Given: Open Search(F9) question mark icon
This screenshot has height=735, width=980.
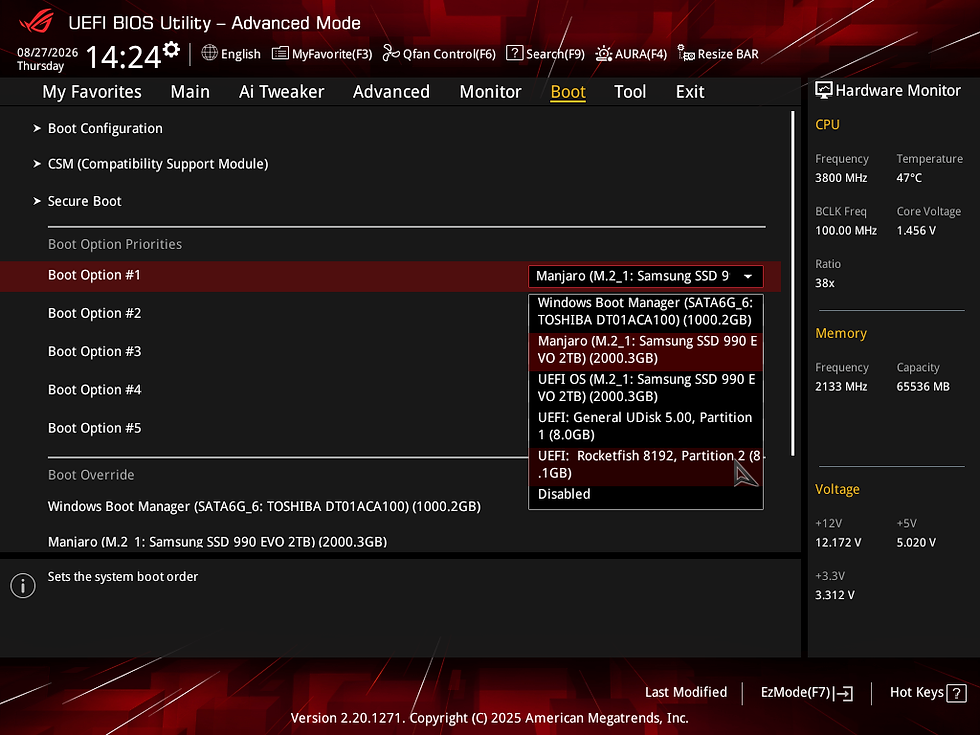Looking at the screenshot, I should click(514, 53).
